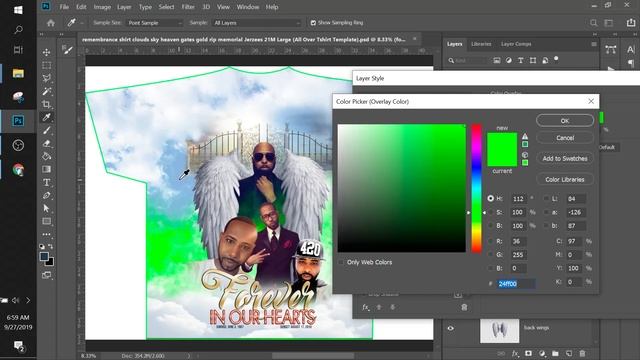This screenshot has height=360, width=640.
Task: Click OK in Color Picker
Action: pos(565,121)
